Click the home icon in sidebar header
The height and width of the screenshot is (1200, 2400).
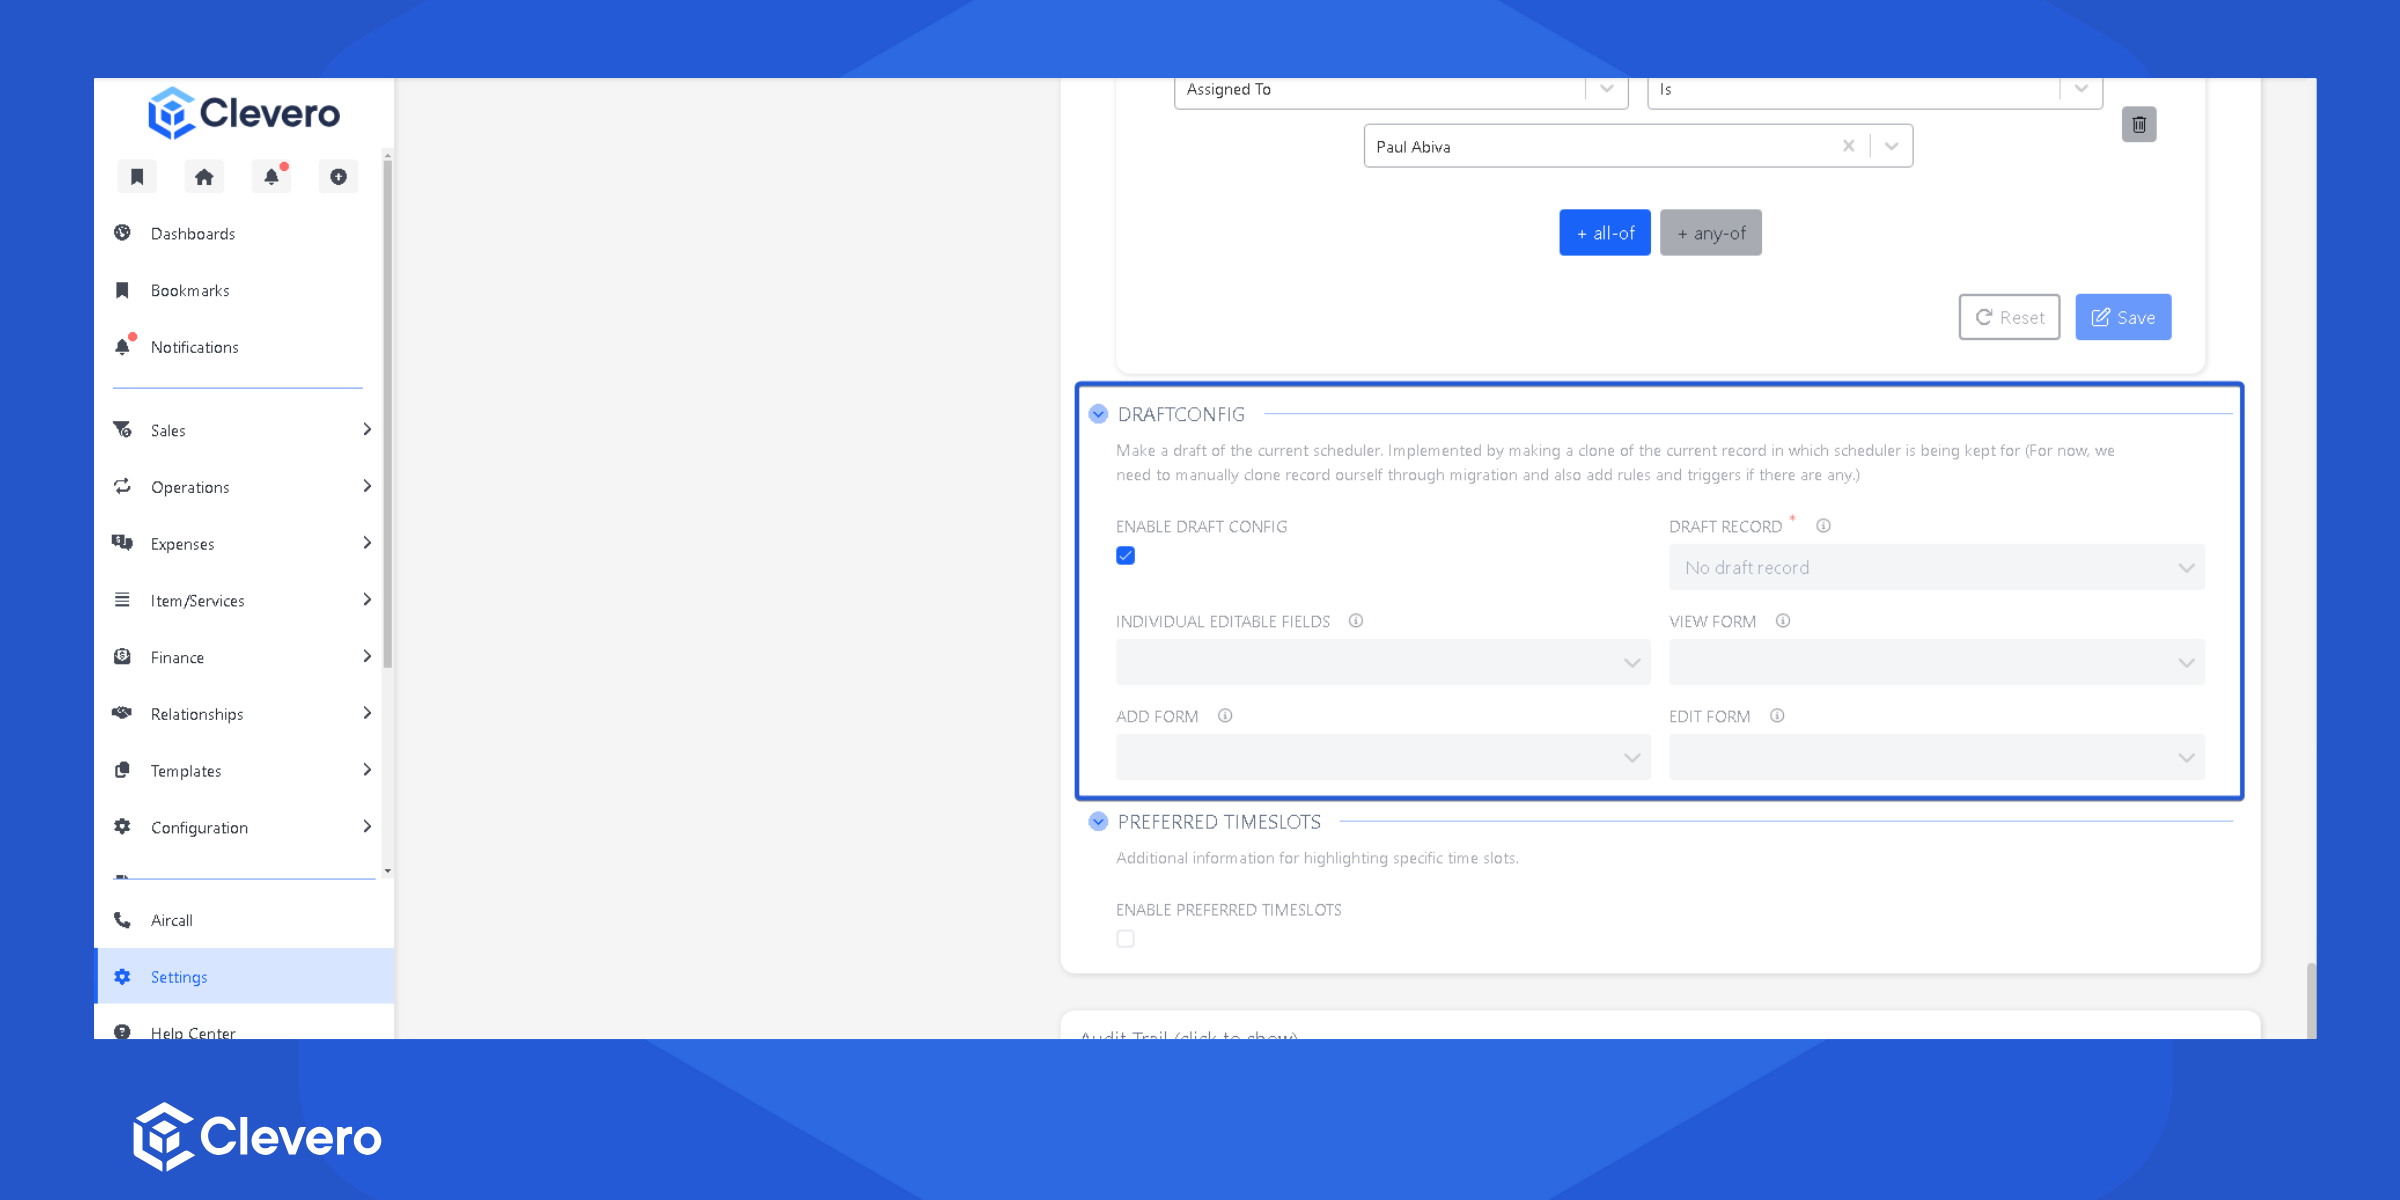click(x=204, y=177)
